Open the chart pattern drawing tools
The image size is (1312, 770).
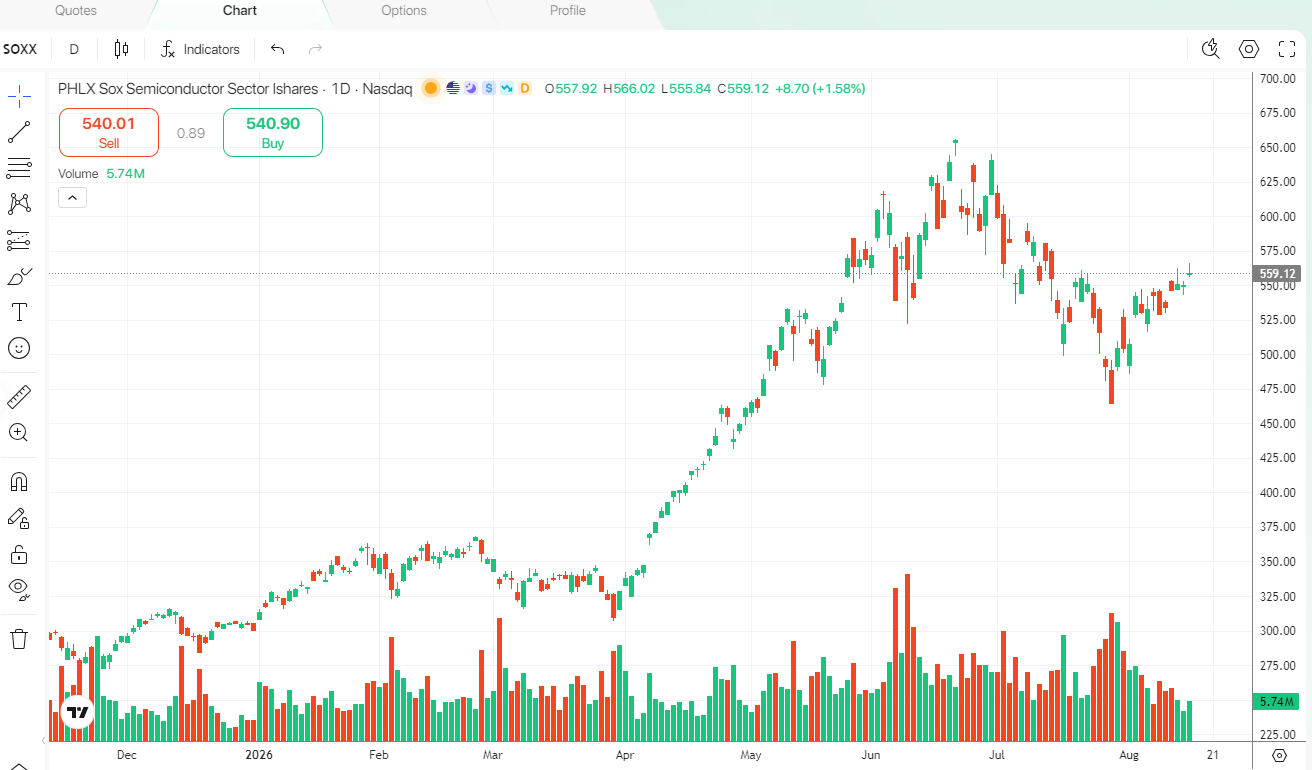(x=19, y=204)
